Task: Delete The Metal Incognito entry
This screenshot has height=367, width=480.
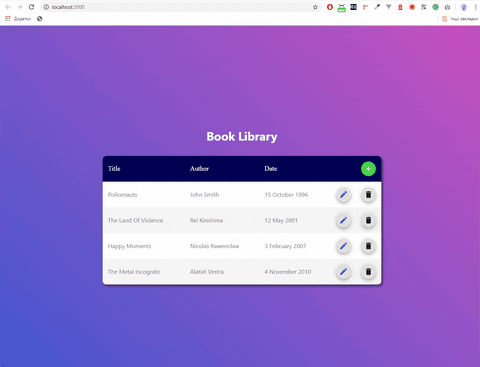Action: pyautogui.click(x=368, y=272)
